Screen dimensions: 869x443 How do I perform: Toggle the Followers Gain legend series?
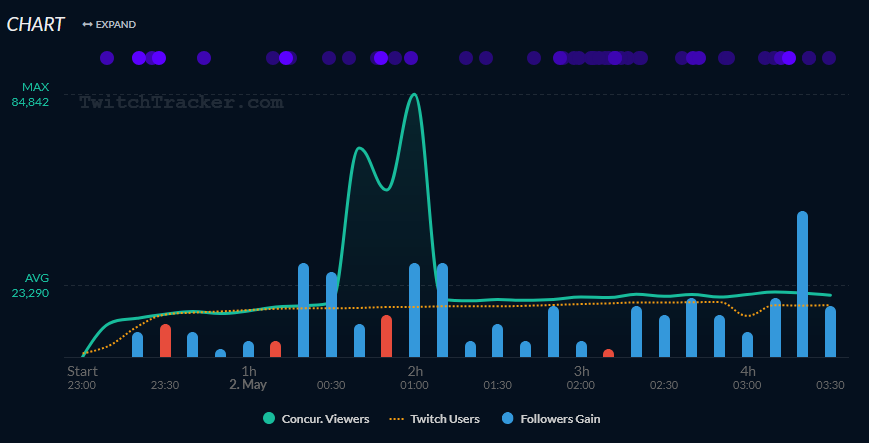(x=552, y=419)
